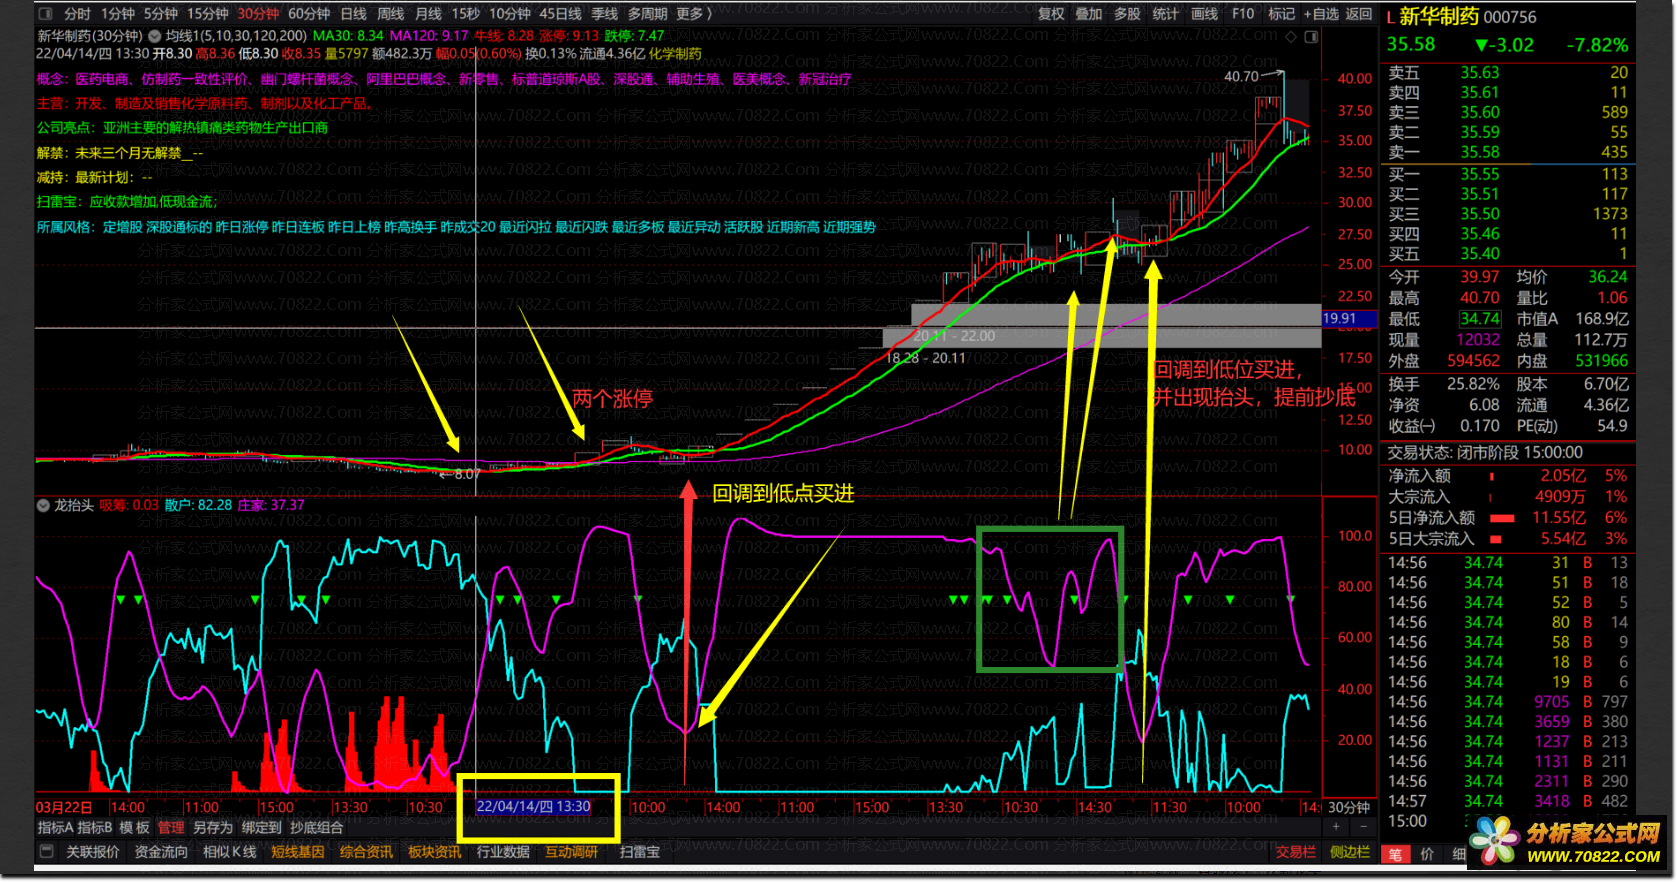Click the 复权 toolbar button
Screen dimensions: 1678x882
(x=1051, y=14)
